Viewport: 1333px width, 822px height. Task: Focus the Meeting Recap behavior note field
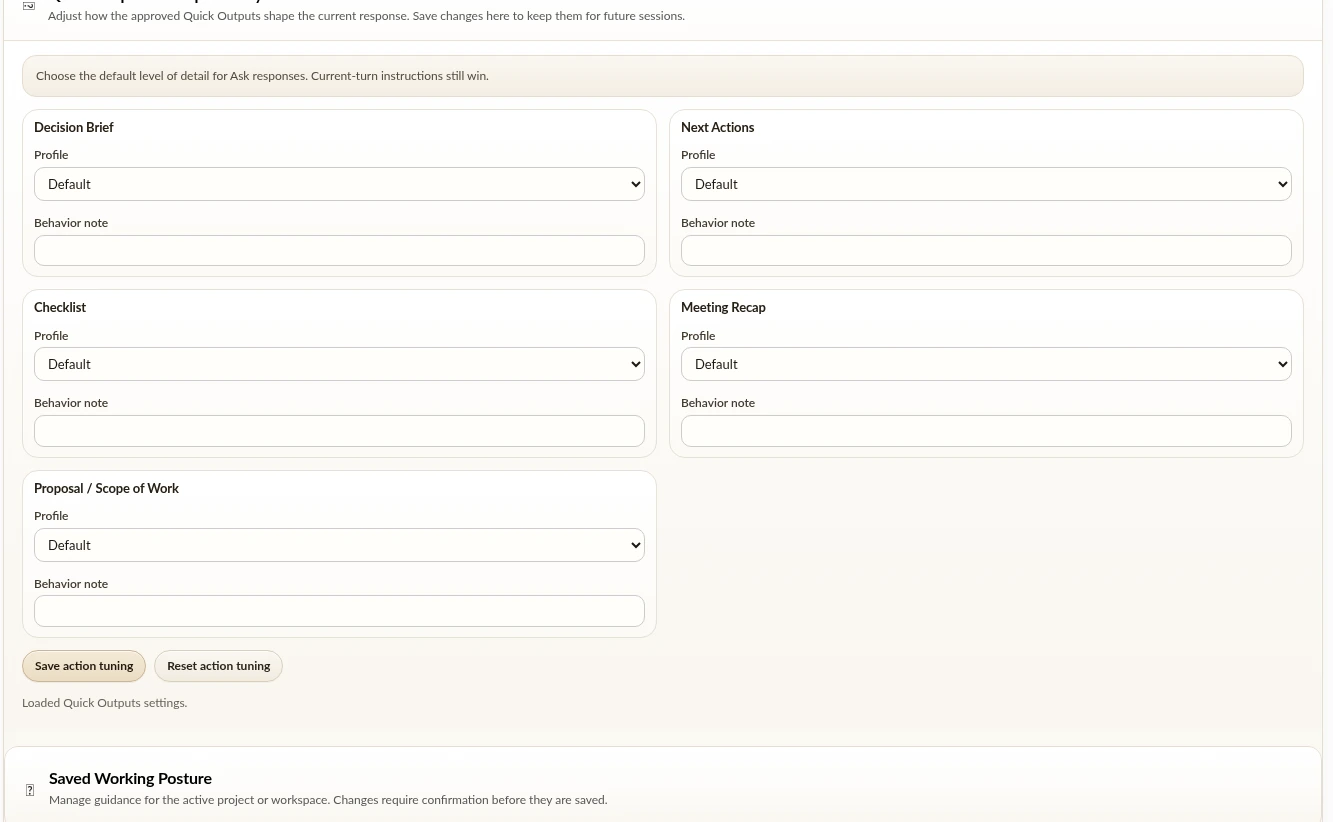click(986, 431)
